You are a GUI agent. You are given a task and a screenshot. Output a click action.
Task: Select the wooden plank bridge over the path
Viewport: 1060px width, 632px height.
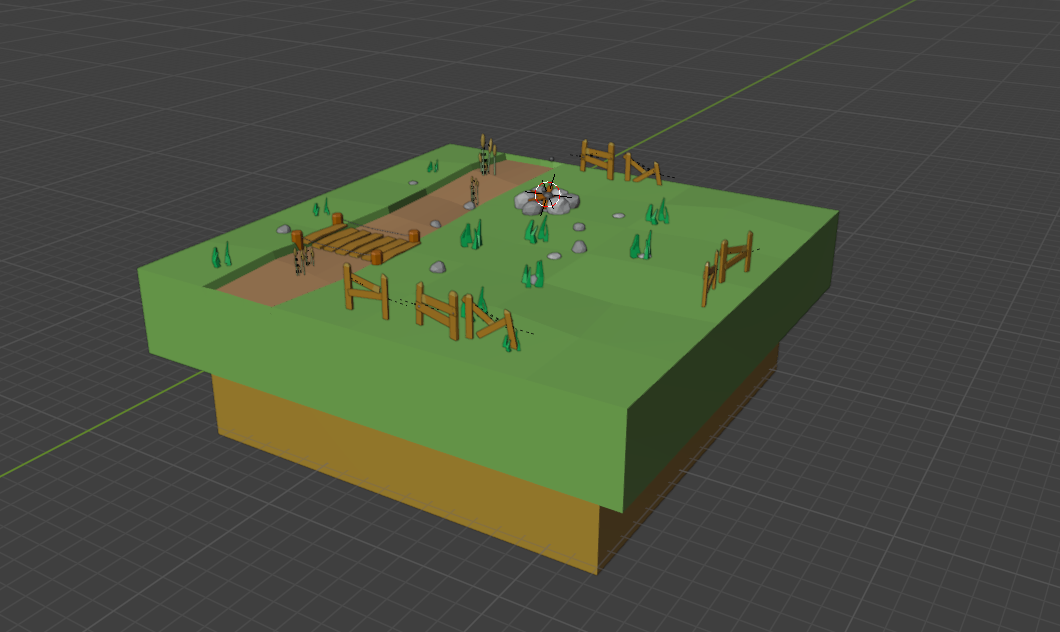(356, 240)
